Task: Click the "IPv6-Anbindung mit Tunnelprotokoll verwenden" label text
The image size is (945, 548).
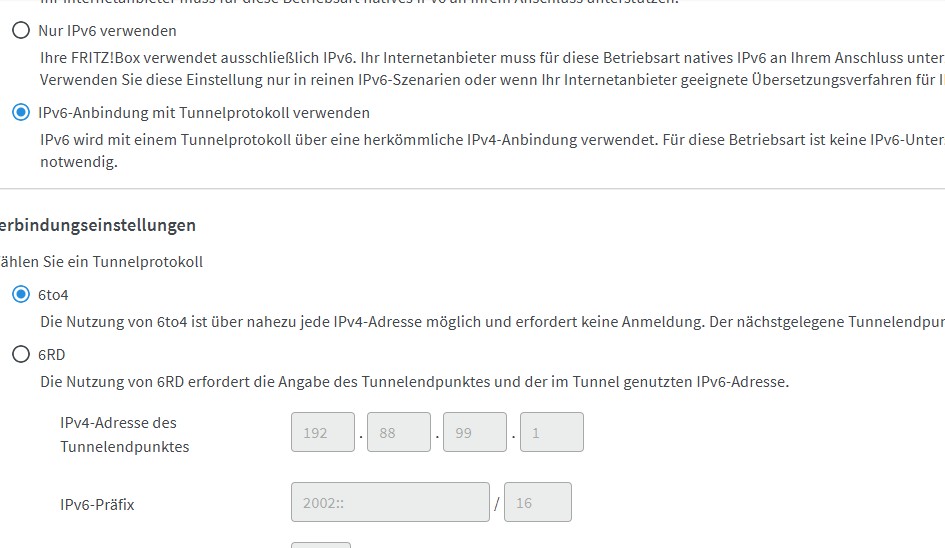Action: tap(204, 113)
